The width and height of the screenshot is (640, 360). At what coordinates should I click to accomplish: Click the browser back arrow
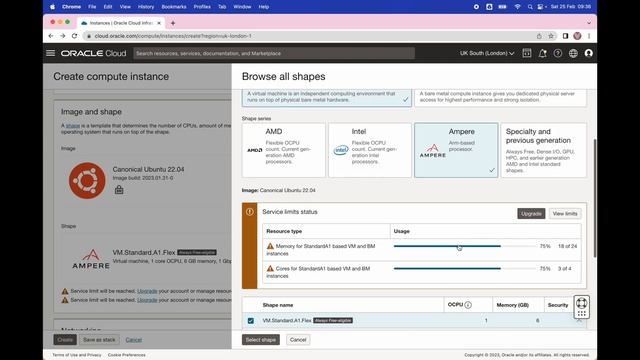[51, 36]
